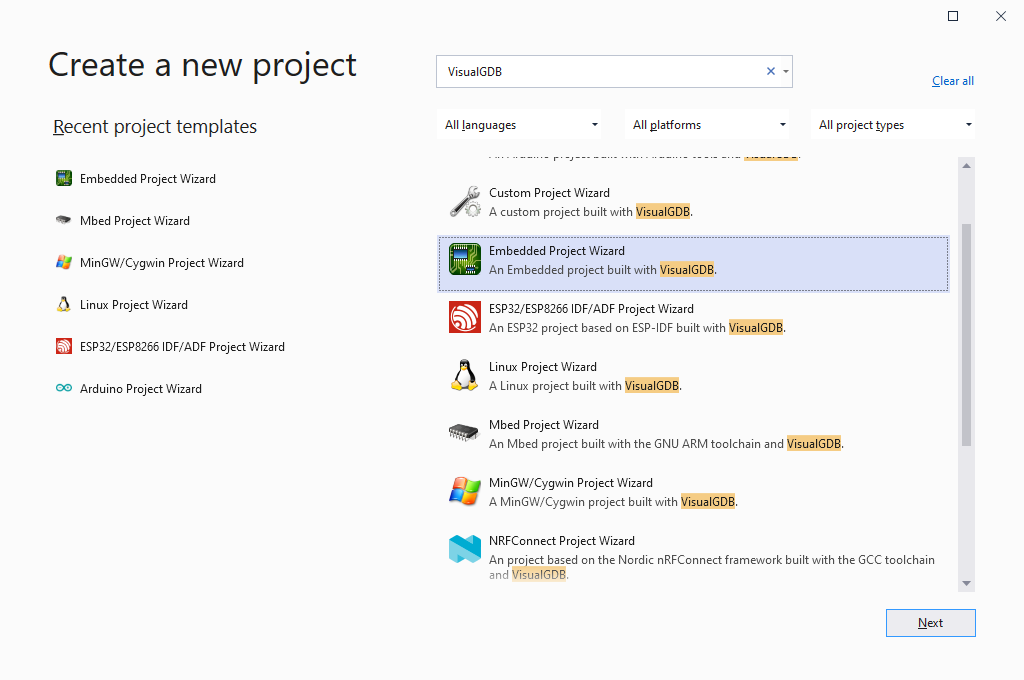This screenshot has width=1024, height=680.
Task: Select Mbed Project Wizard title in the results list
Action: 543,425
